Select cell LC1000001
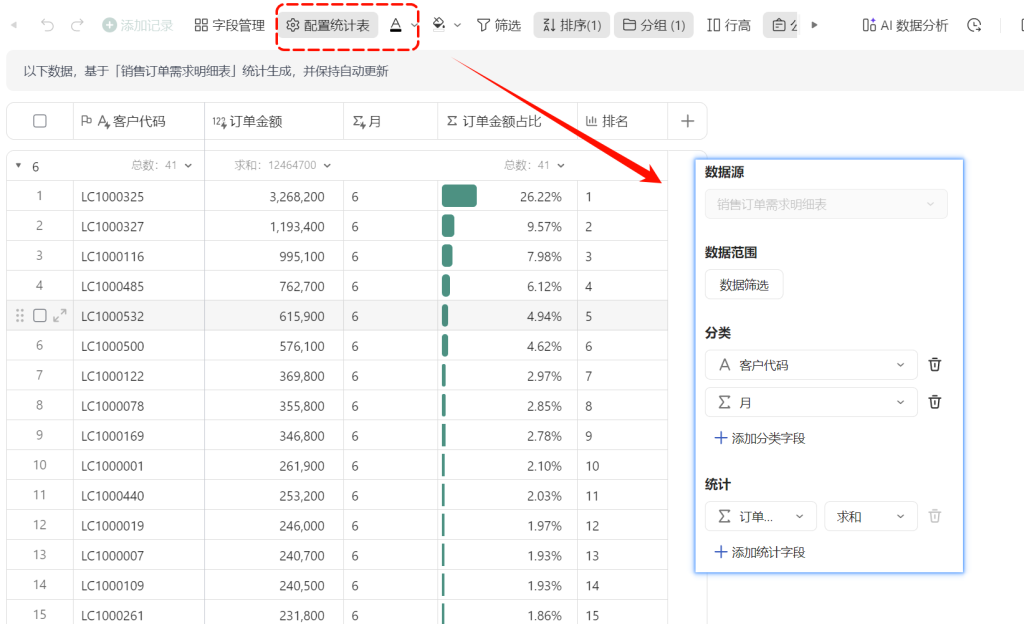 pyautogui.click(x=138, y=466)
